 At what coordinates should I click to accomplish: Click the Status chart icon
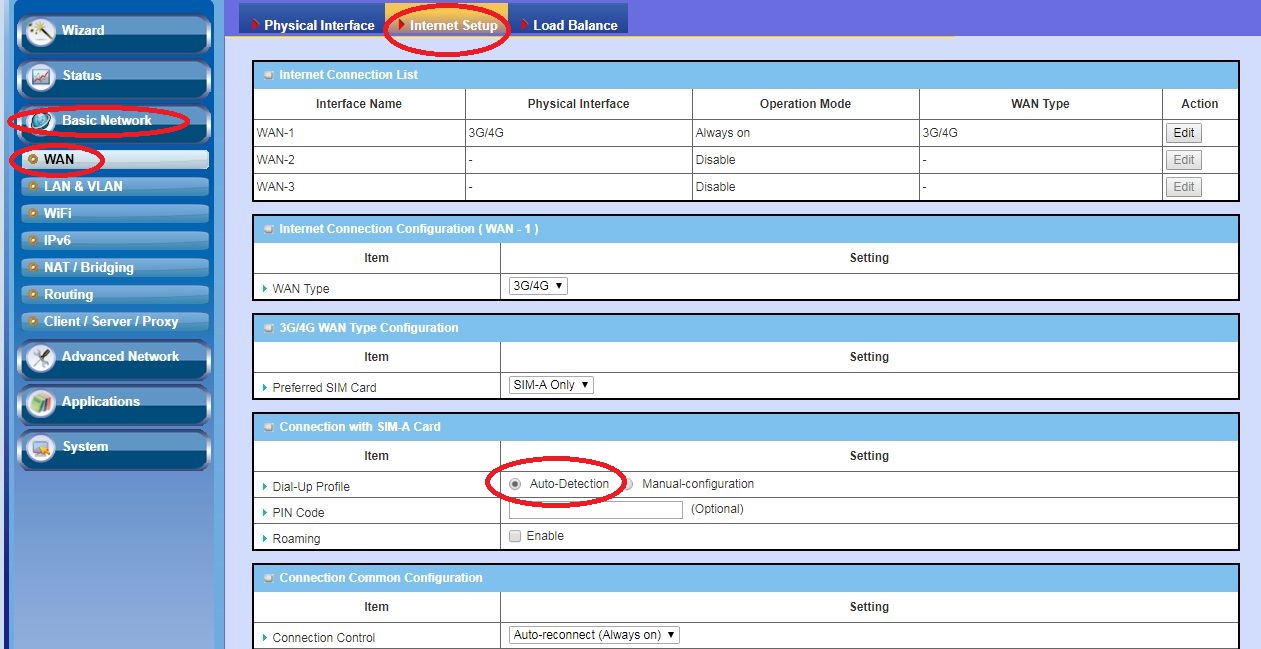[x=42, y=76]
